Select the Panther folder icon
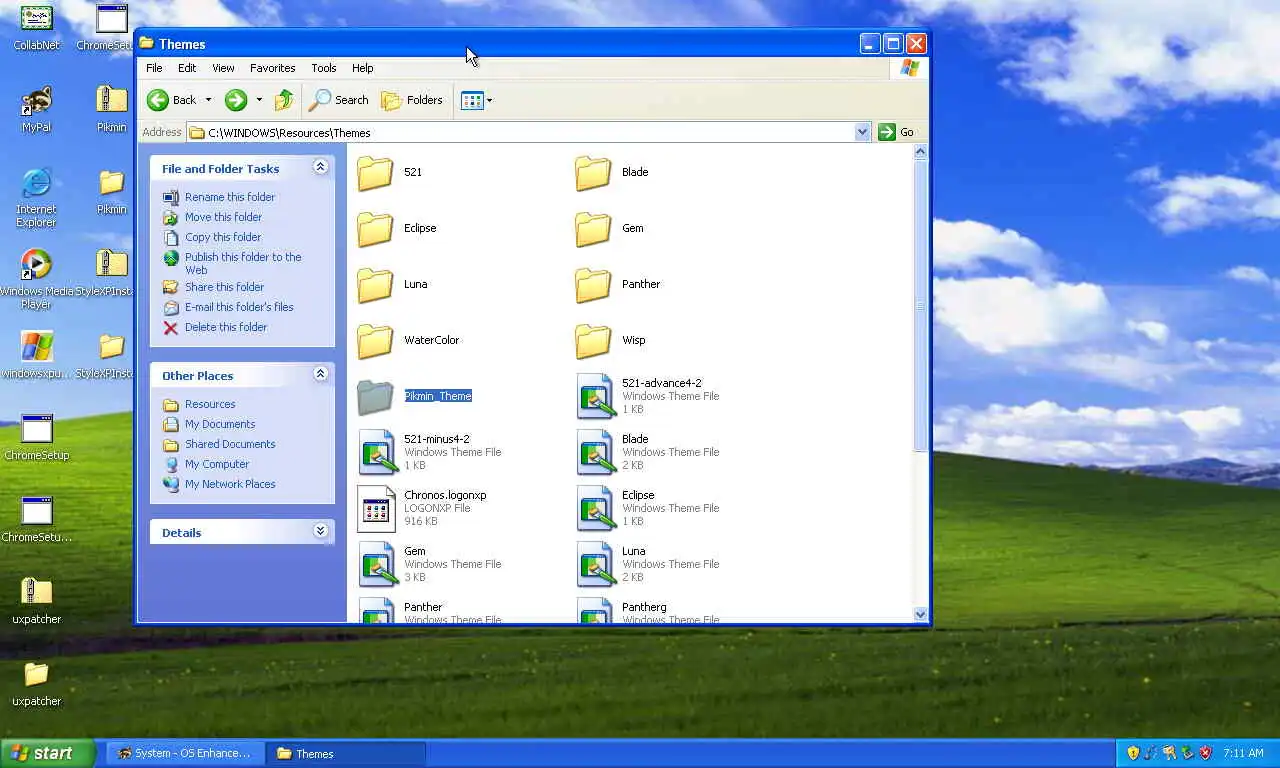This screenshot has width=1280, height=768. pyautogui.click(x=593, y=285)
